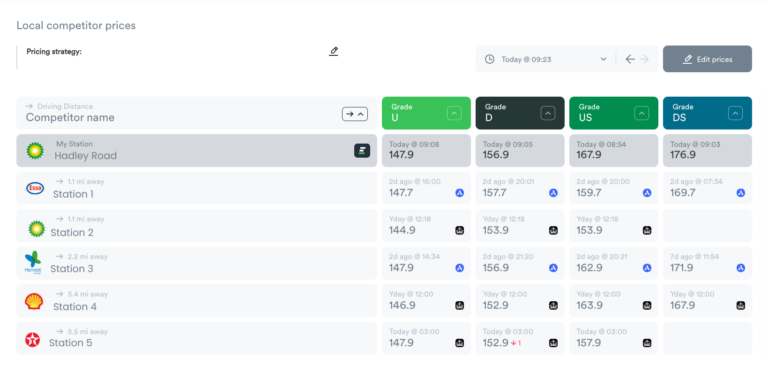This screenshot has height=373, width=768.
Task: Click Station 2 Grade US source icon
Action: coord(647,231)
